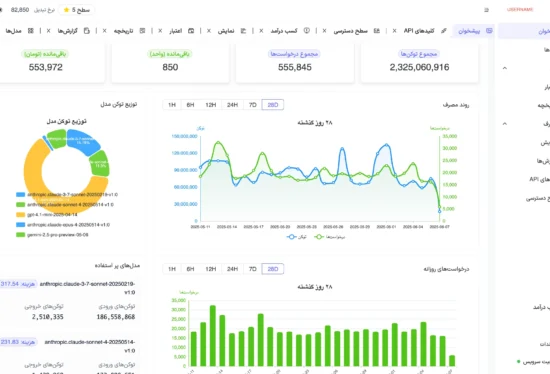The image size is (550, 374).
Task: Click the total tokens value 2,325,060,916
Action: (419, 67)
